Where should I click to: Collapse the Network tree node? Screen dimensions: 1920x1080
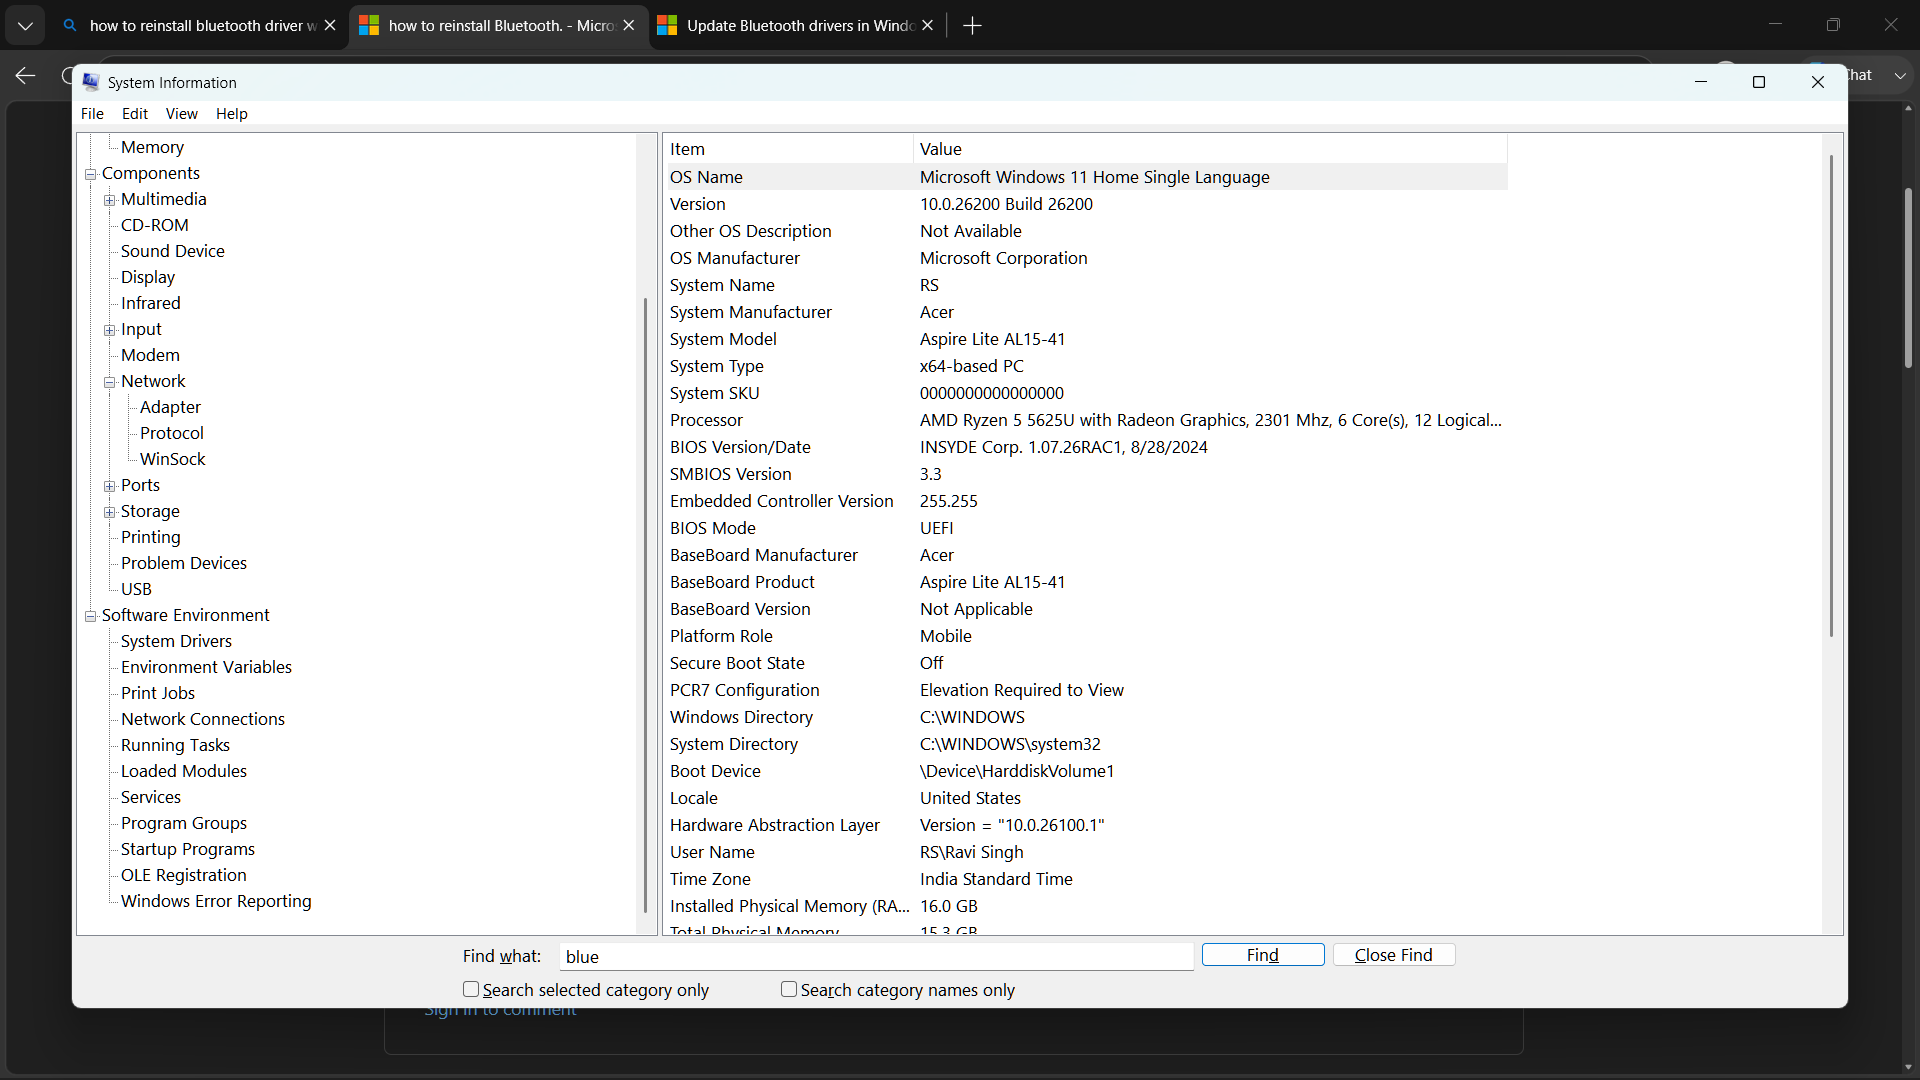(x=110, y=382)
